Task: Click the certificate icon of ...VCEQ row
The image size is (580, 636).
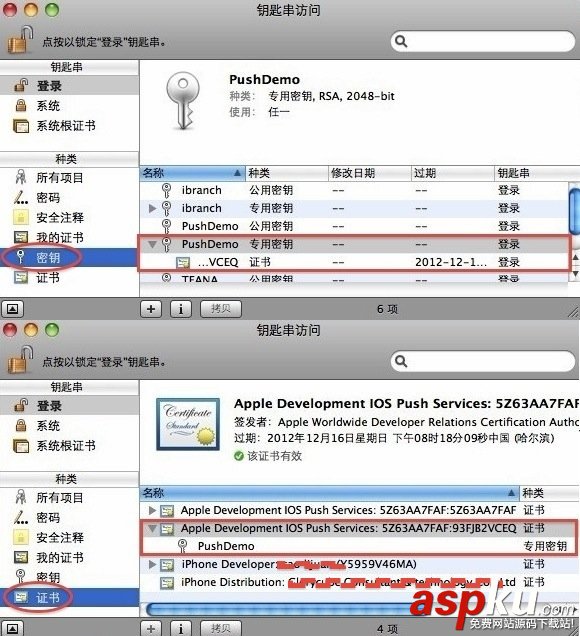Action: click(183, 263)
